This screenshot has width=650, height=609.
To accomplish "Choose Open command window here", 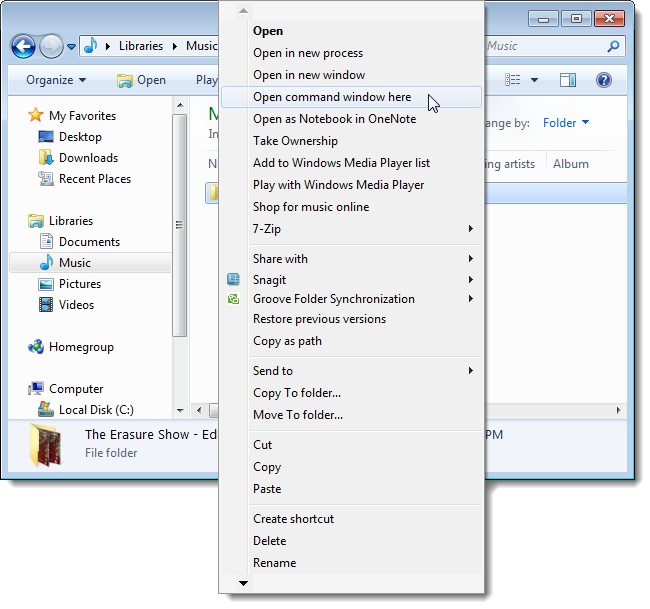I will (x=352, y=97).
